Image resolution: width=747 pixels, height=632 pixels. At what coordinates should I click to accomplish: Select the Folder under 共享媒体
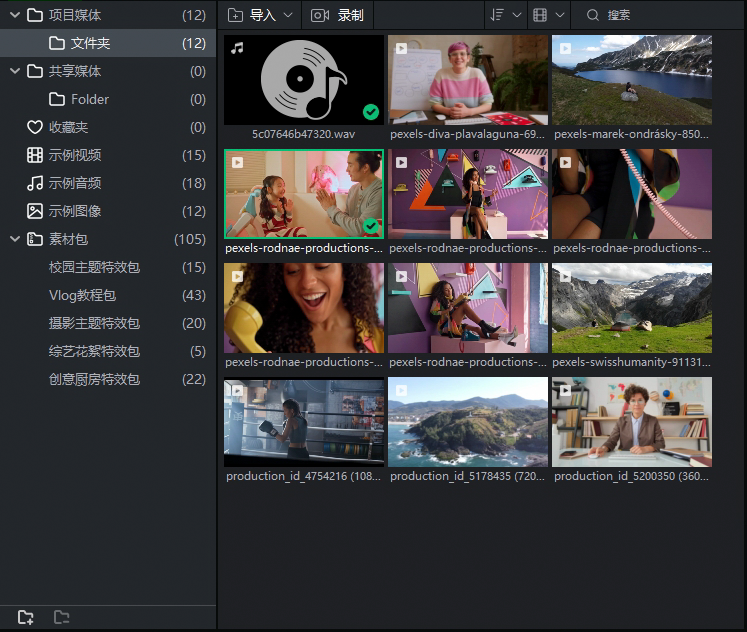tap(90, 99)
